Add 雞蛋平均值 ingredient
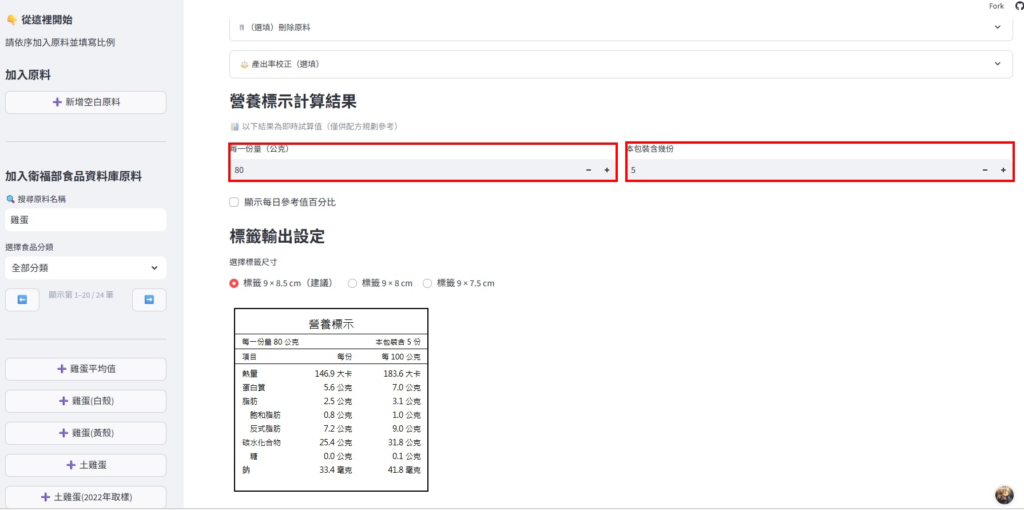This screenshot has height=510, width=1024. click(x=86, y=369)
